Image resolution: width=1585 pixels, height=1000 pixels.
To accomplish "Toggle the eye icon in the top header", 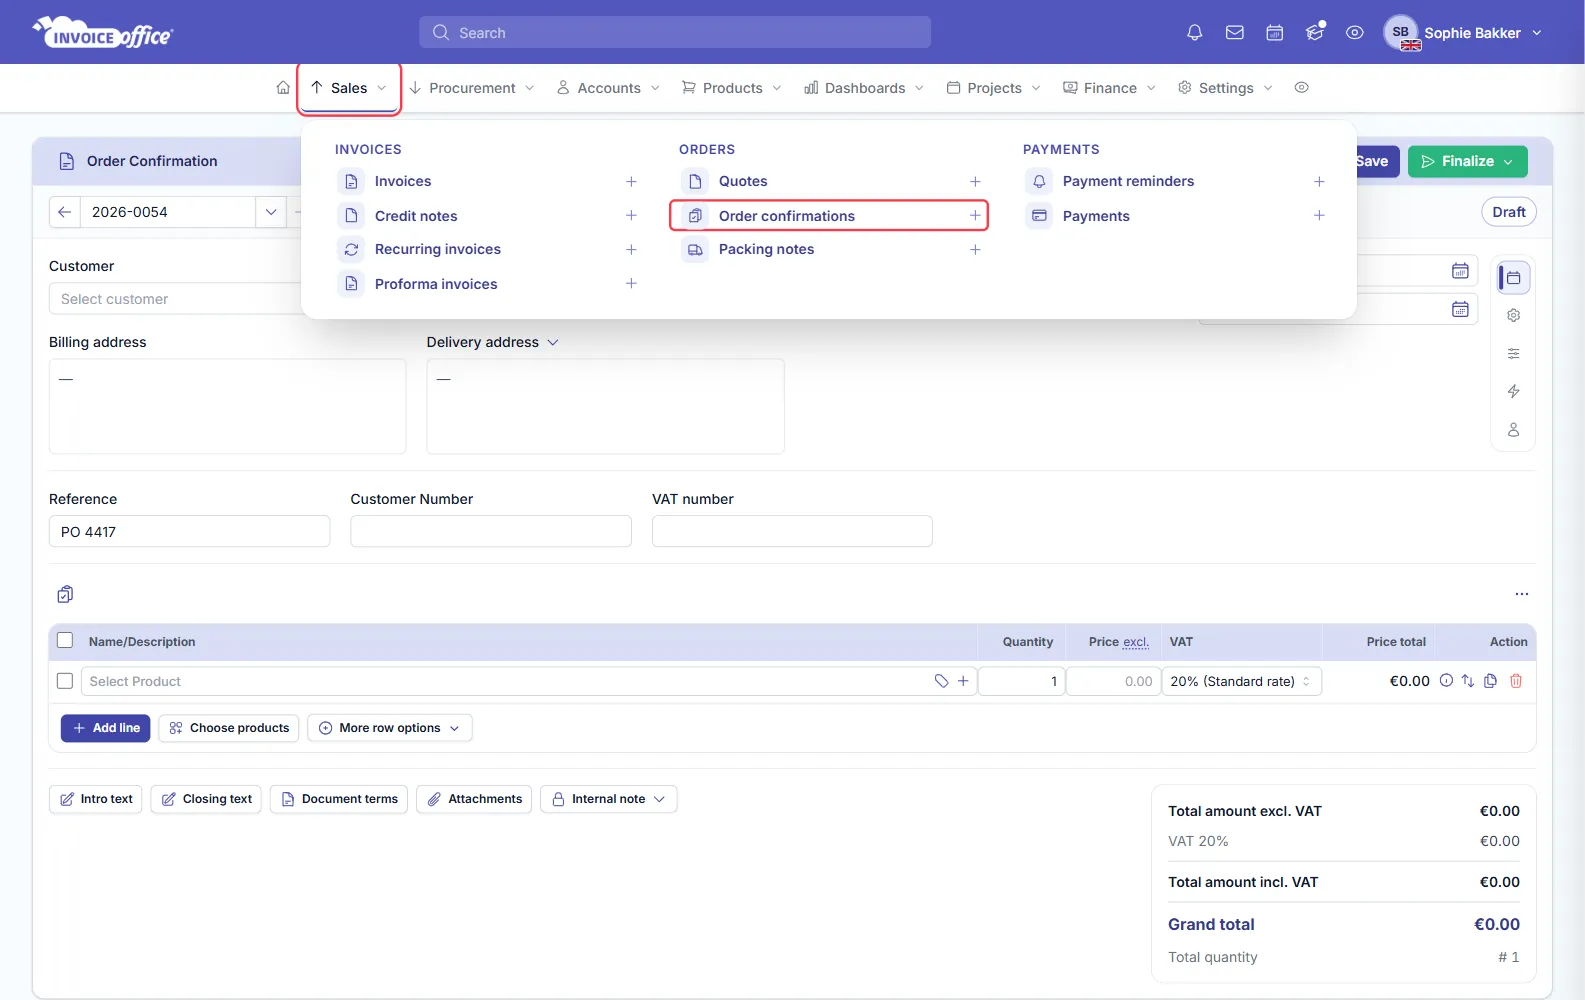I will (x=1354, y=33).
